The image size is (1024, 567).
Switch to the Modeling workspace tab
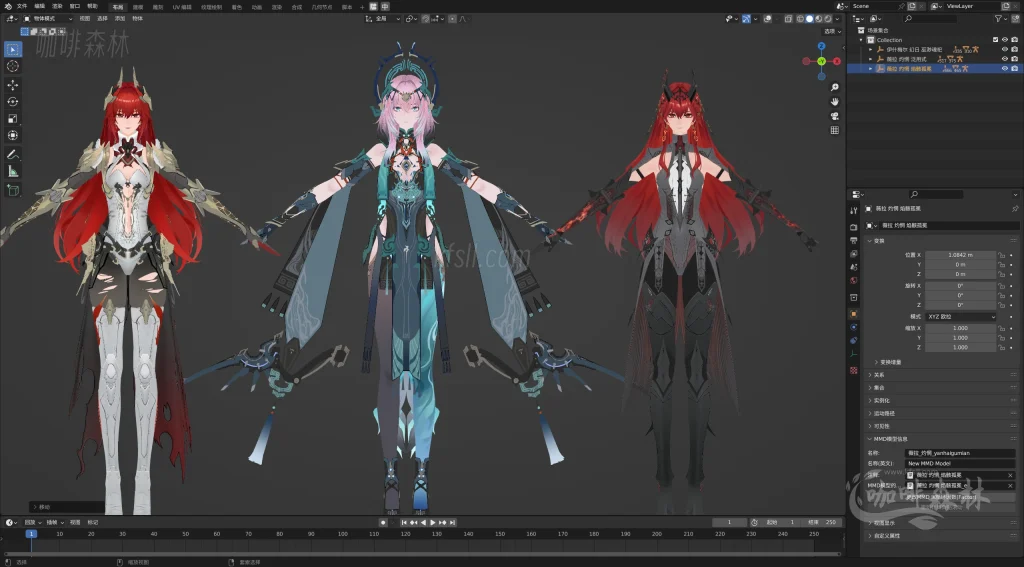pyautogui.click(x=138, y=7)
